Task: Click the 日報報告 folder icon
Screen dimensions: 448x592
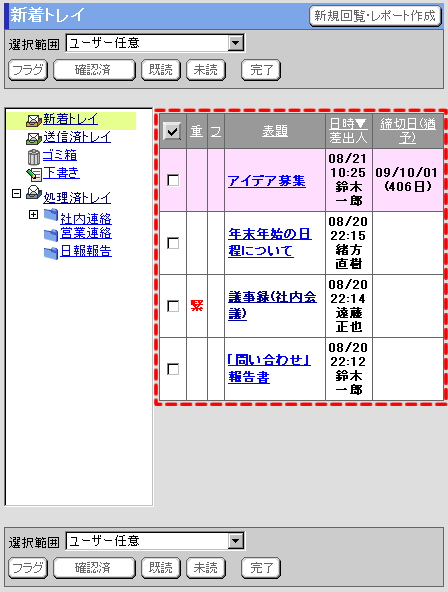Action: [x=51, y=253]
